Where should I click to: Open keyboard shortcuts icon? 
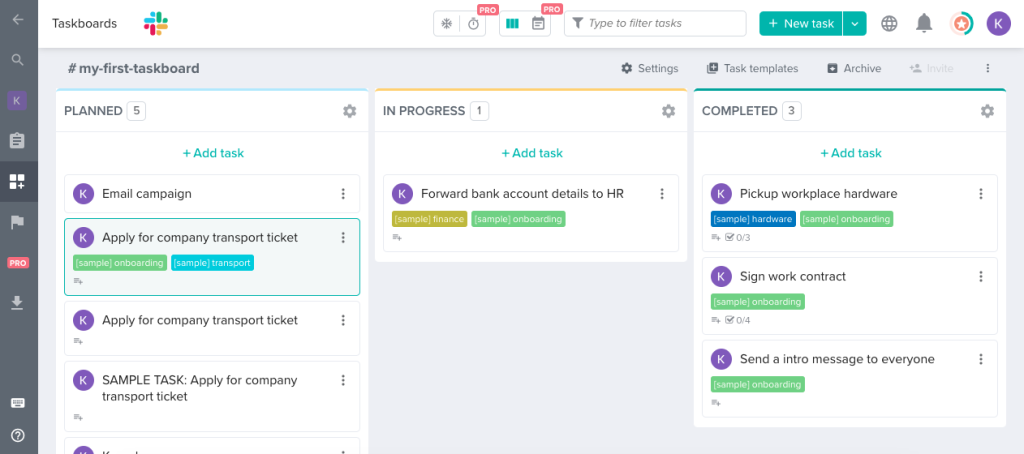coord(18,403)
